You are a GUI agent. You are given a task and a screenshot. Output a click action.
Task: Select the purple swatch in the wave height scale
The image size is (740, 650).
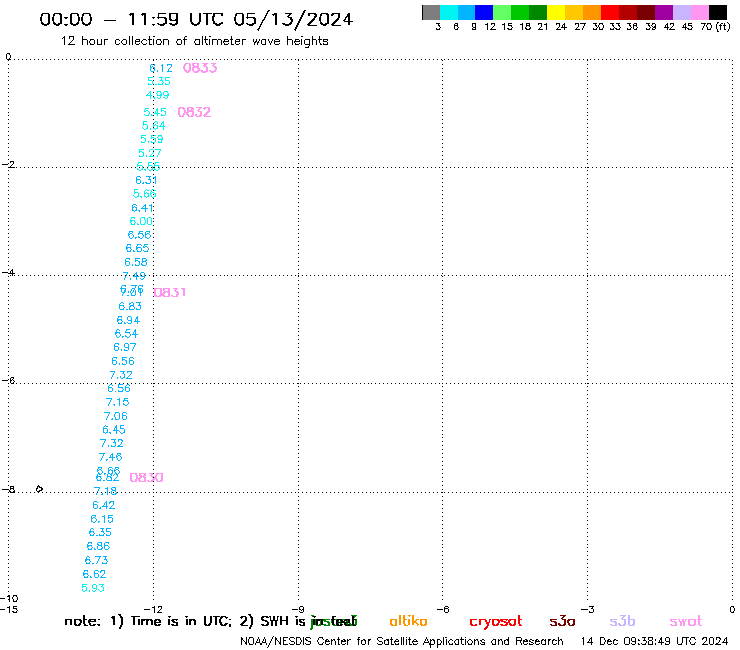pyautogui.click(x=664, y=12)
